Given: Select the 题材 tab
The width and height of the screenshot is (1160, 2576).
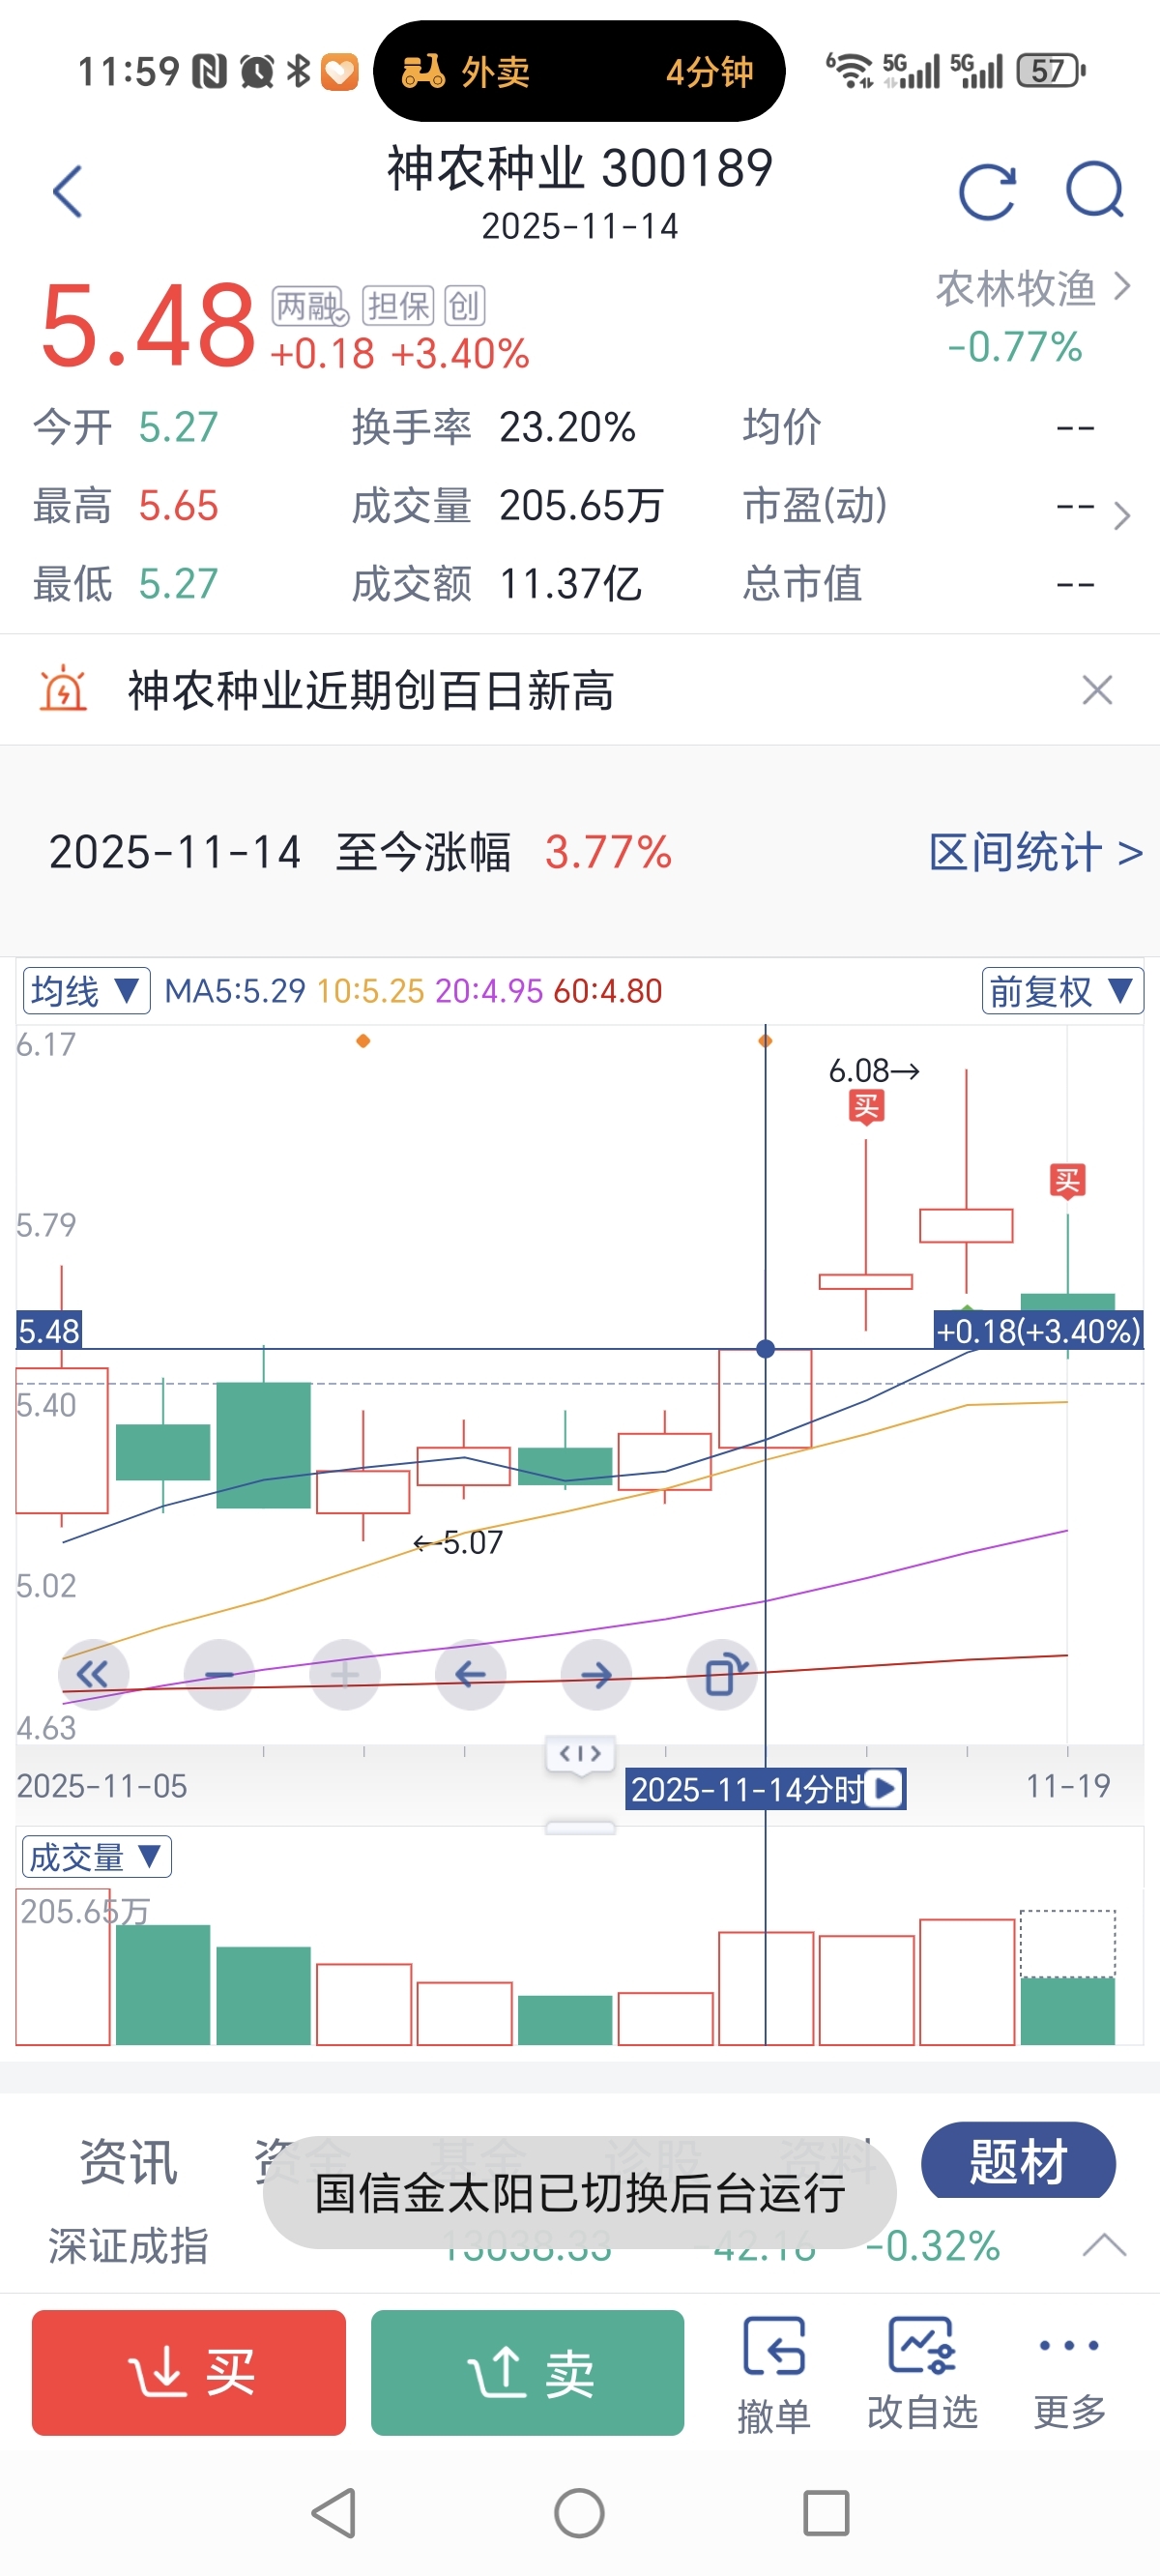Looking at the screenshot, I should point(1018,2160).
